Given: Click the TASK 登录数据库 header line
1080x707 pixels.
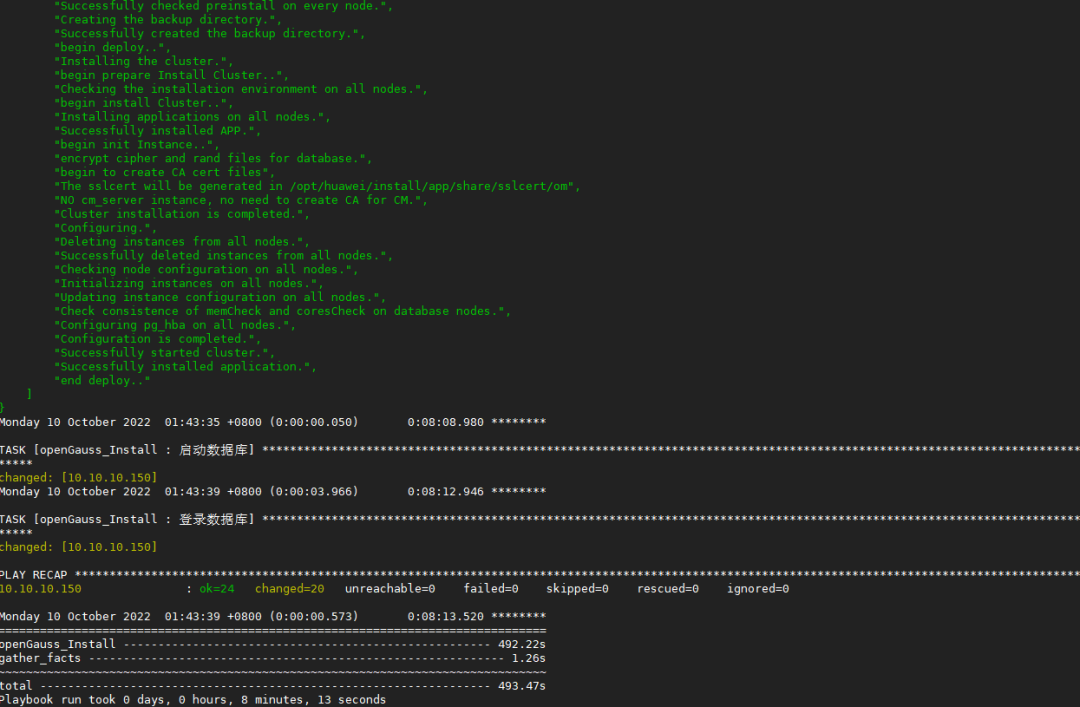Looking at the screenshot, I should [540, 519].
